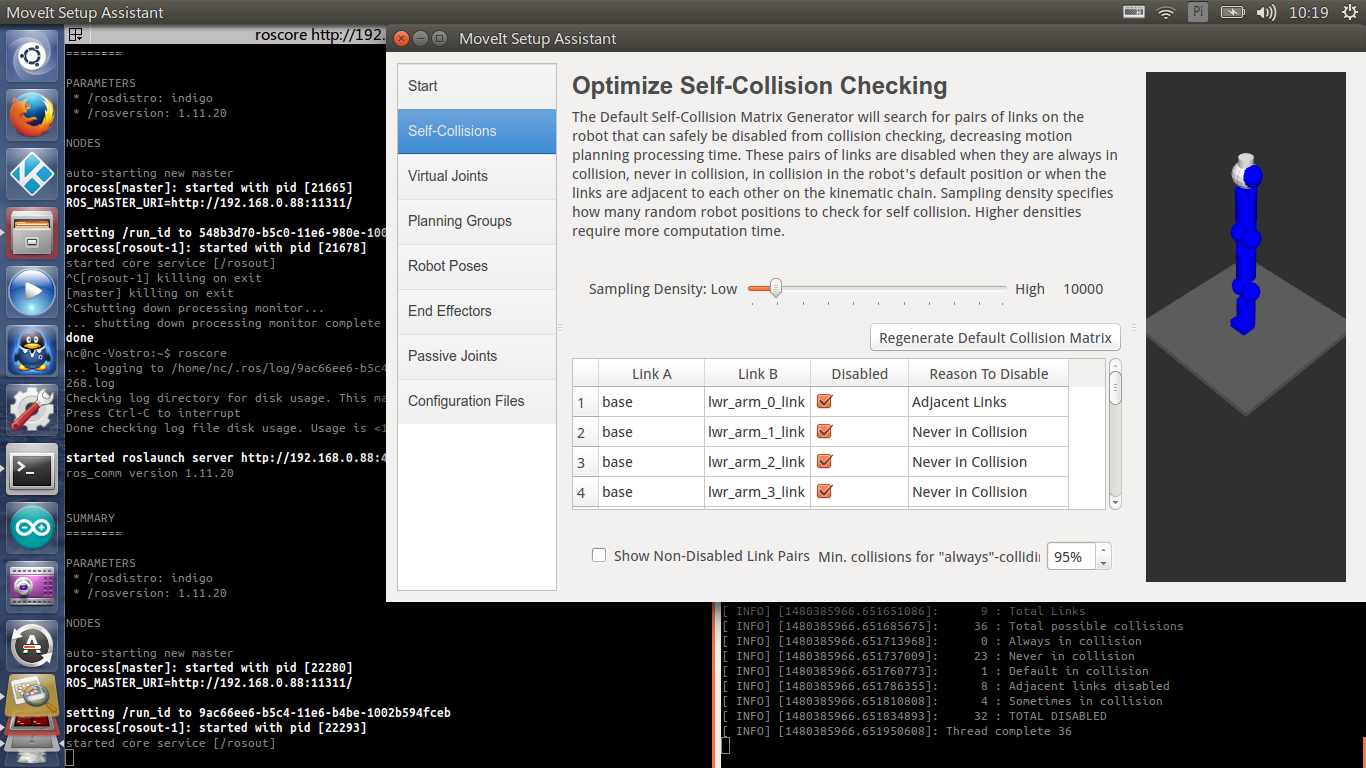This screenshot has width=1366, height=768.
Task: Maximize the MoveIt Setup Assistant window
Action: pyautogui.click(x=440, y=38)
